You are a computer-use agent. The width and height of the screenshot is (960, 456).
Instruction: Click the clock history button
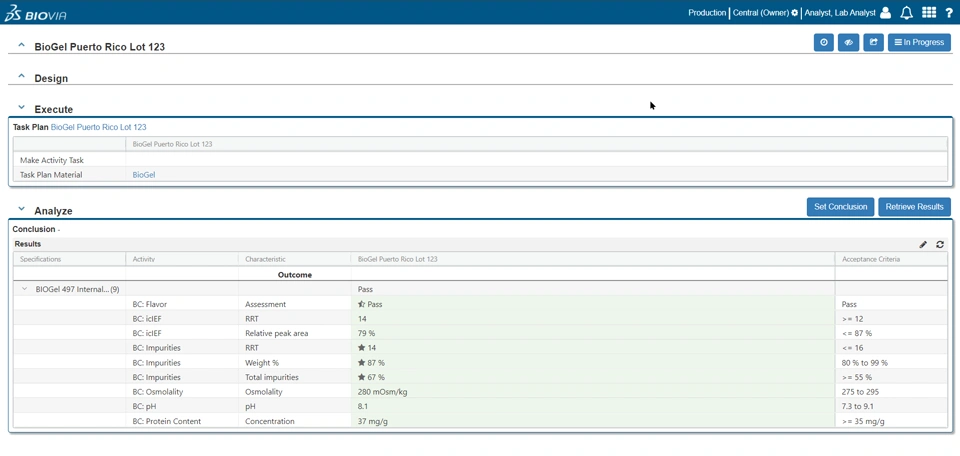pos(823,42)
